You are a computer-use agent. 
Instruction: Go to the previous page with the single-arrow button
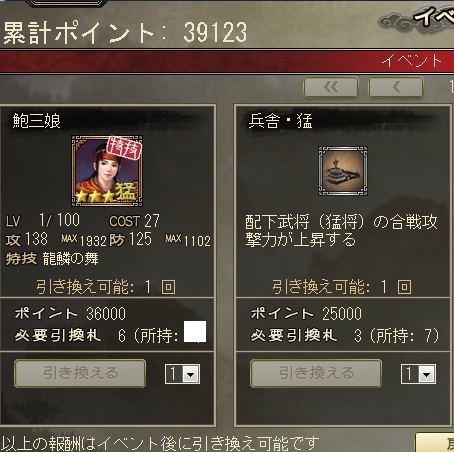pyautogui.click(x=396, y=87)
